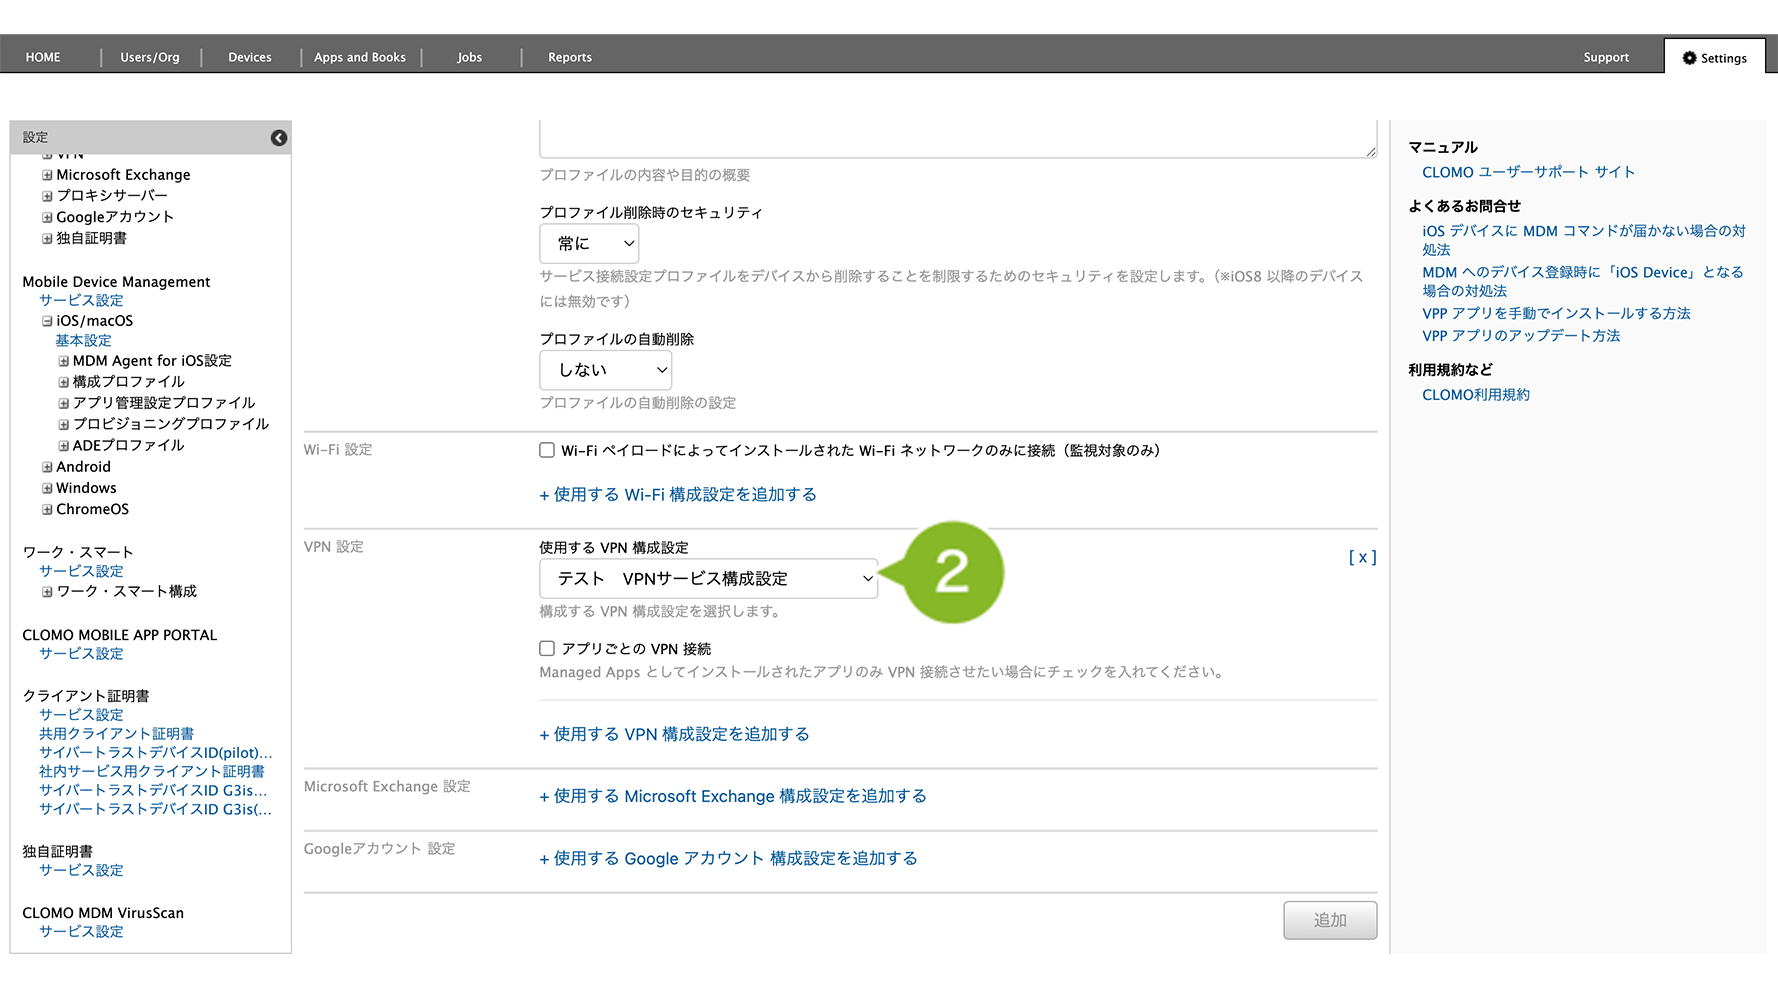The image size is (1778, 1000).
Task: Toggle アプリごとの VPN 接続 checkbox
Action: click(547, 649)
